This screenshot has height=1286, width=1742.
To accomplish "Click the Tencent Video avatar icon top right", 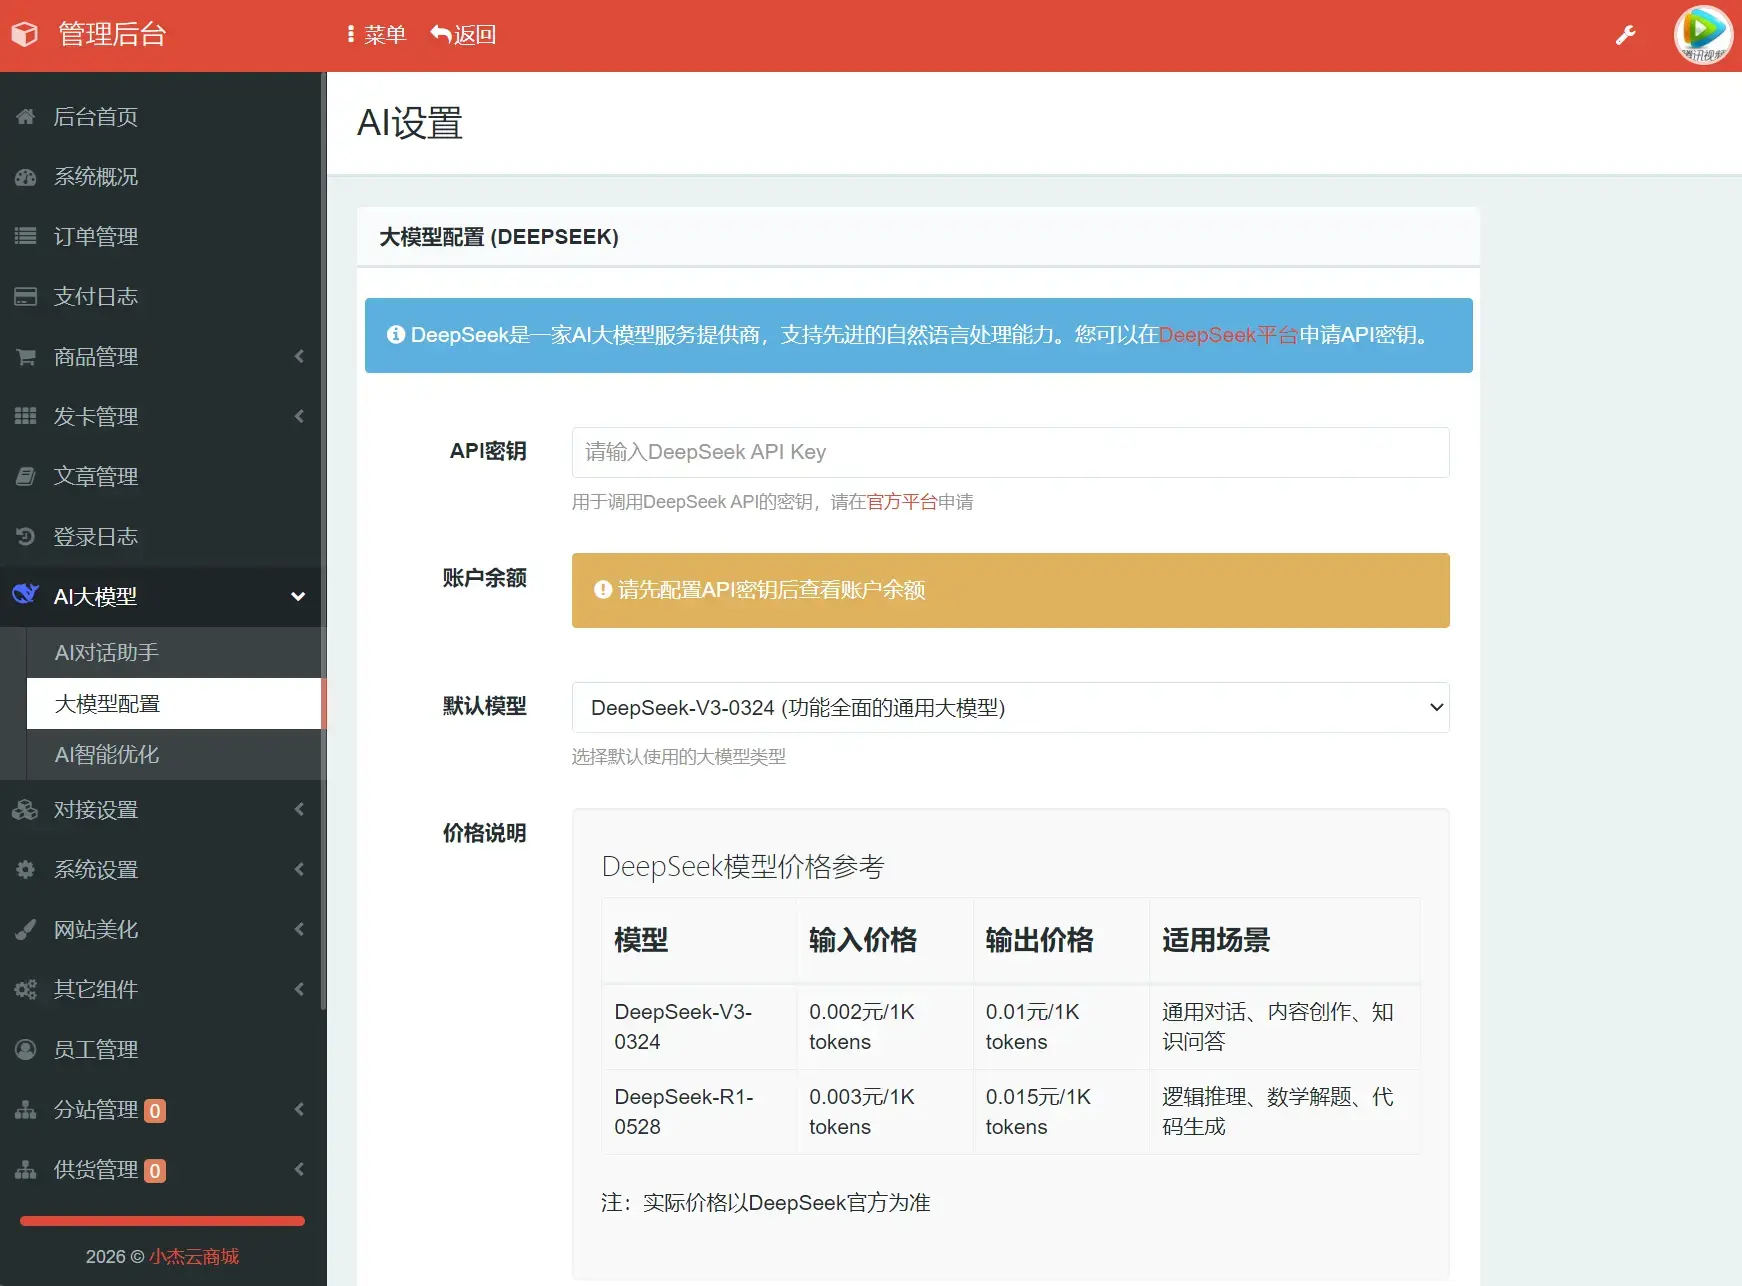I will [x=1702, y=34].
